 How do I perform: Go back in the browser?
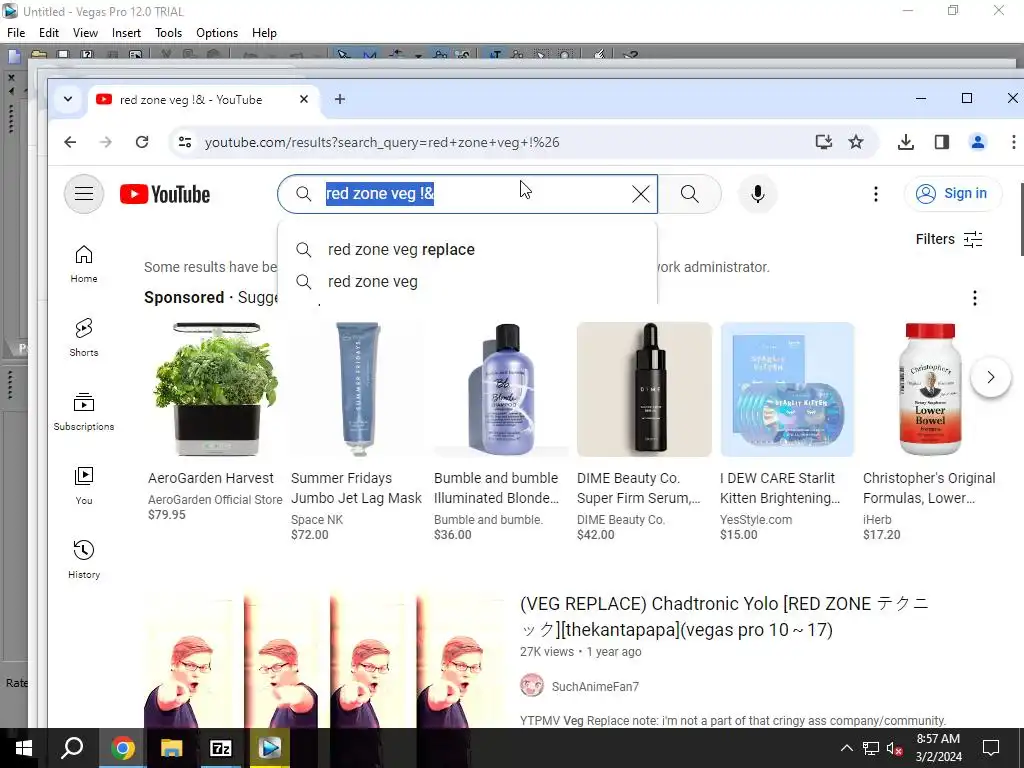coord(71,142)
